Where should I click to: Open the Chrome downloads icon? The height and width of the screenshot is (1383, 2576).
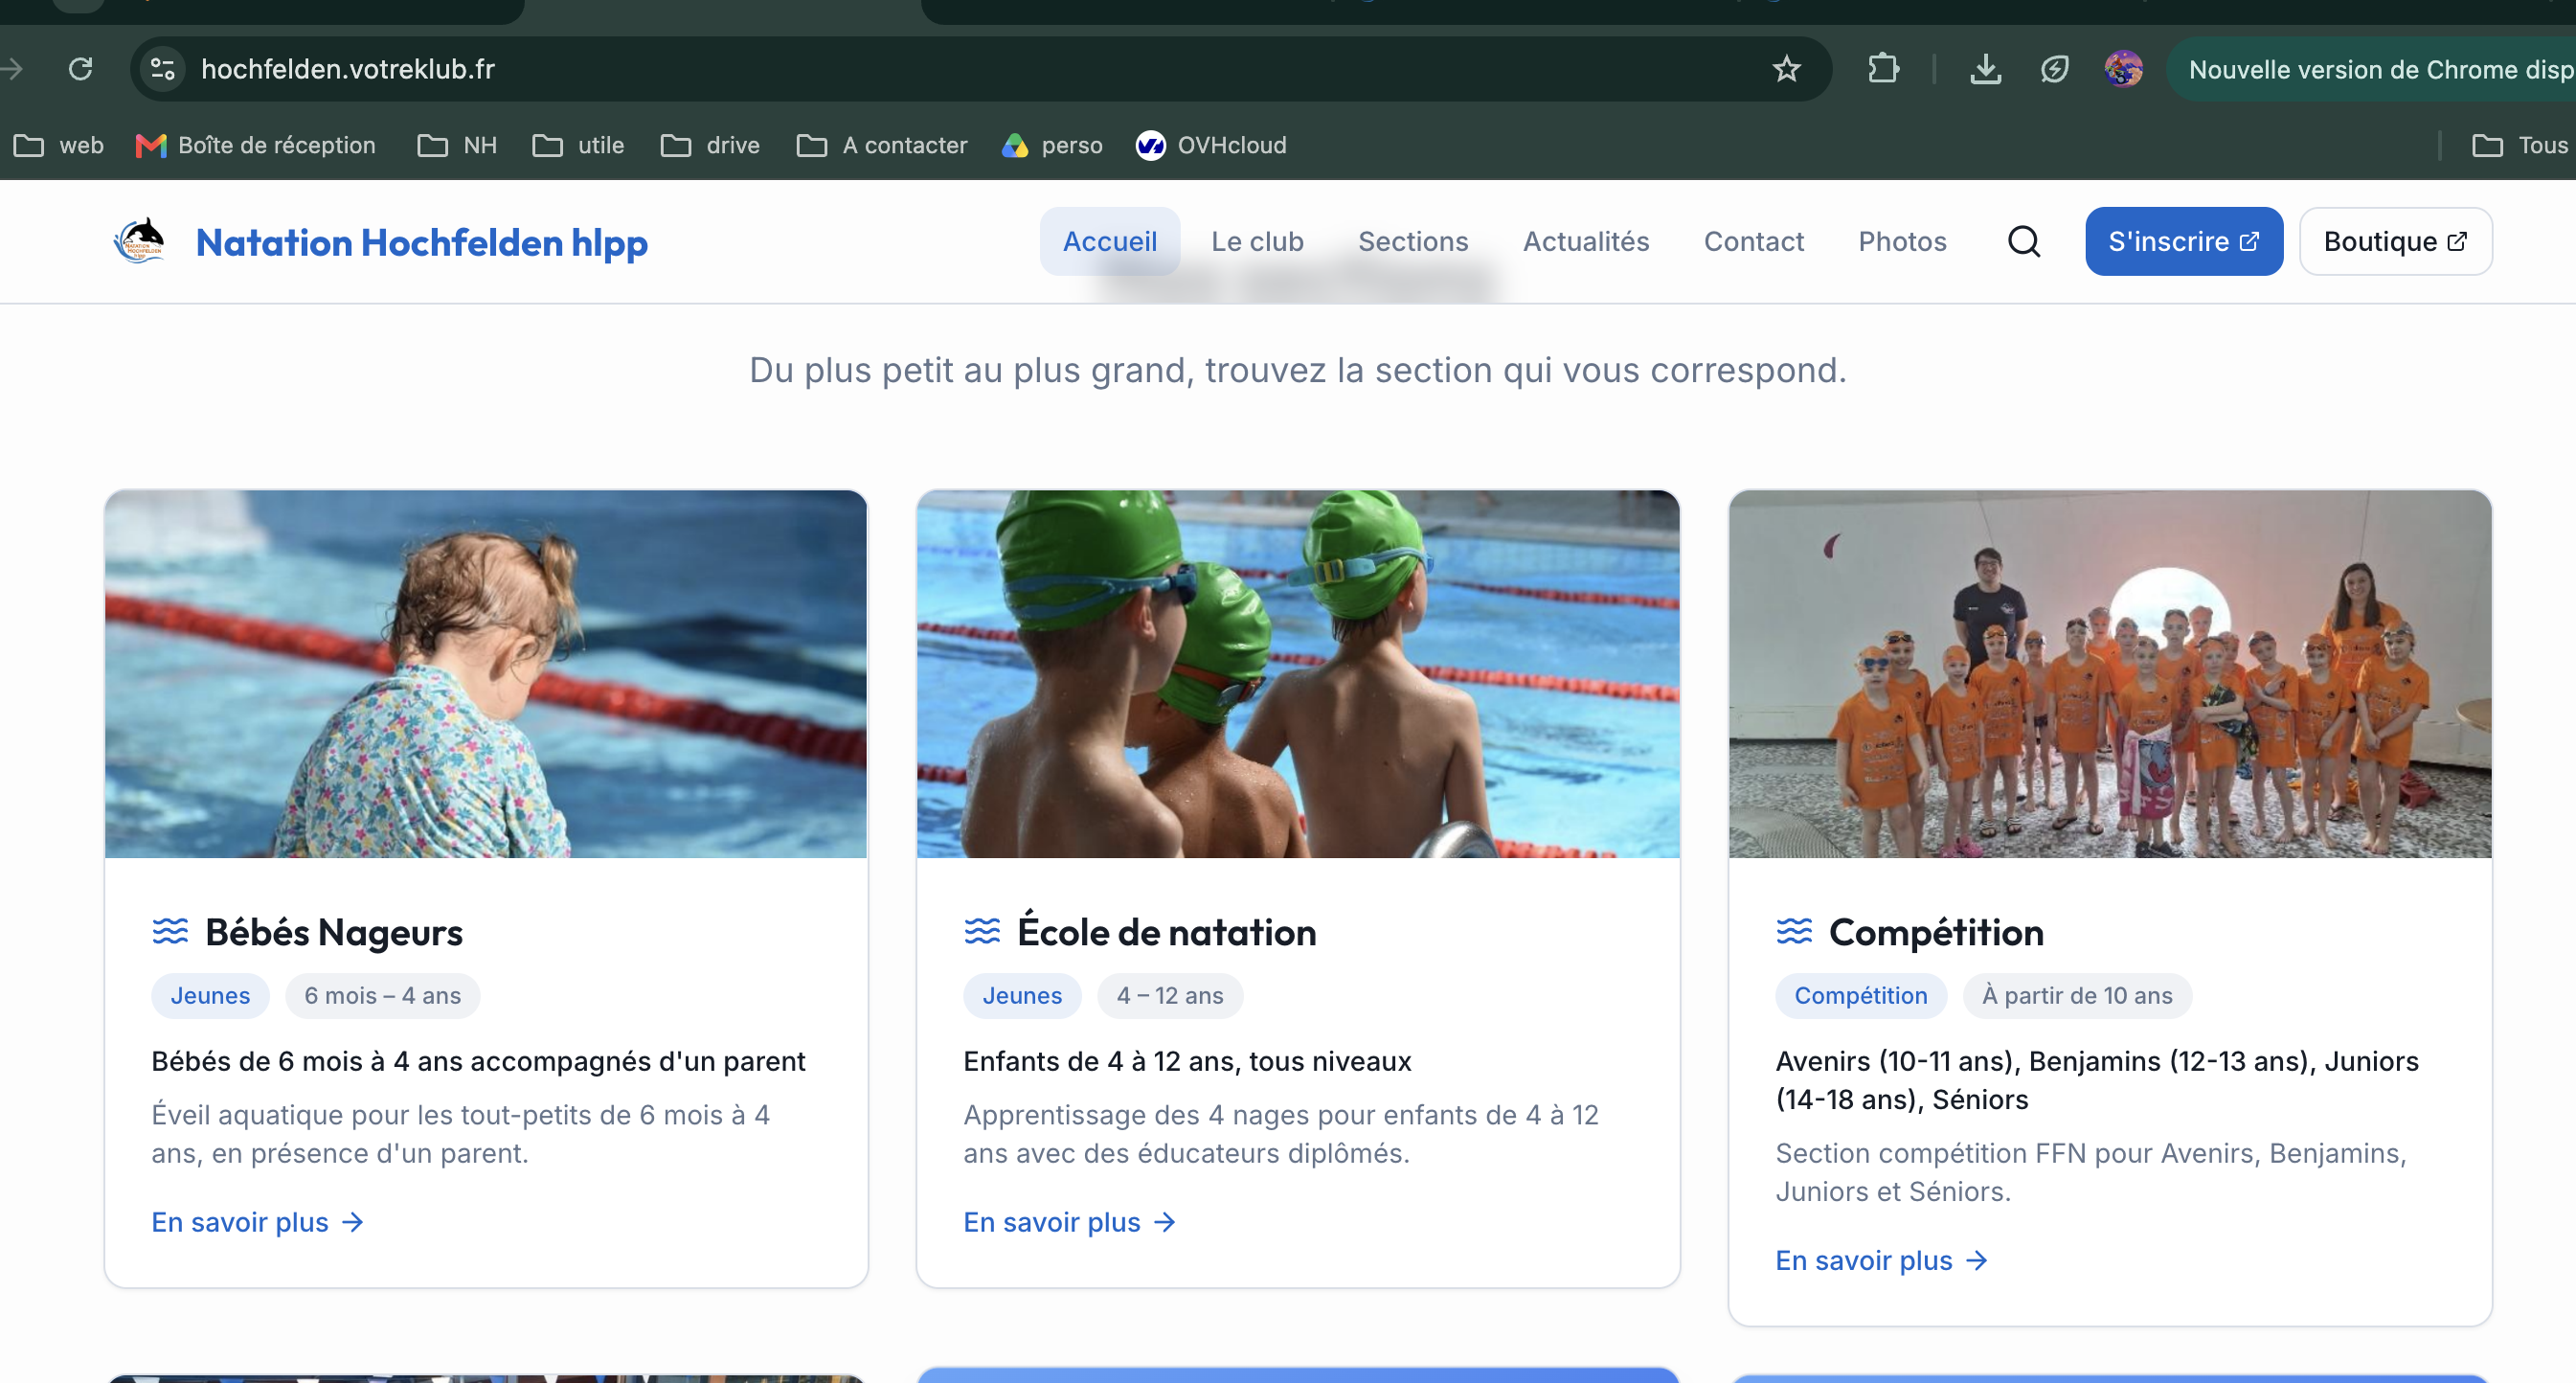(x=1985, y=69)
